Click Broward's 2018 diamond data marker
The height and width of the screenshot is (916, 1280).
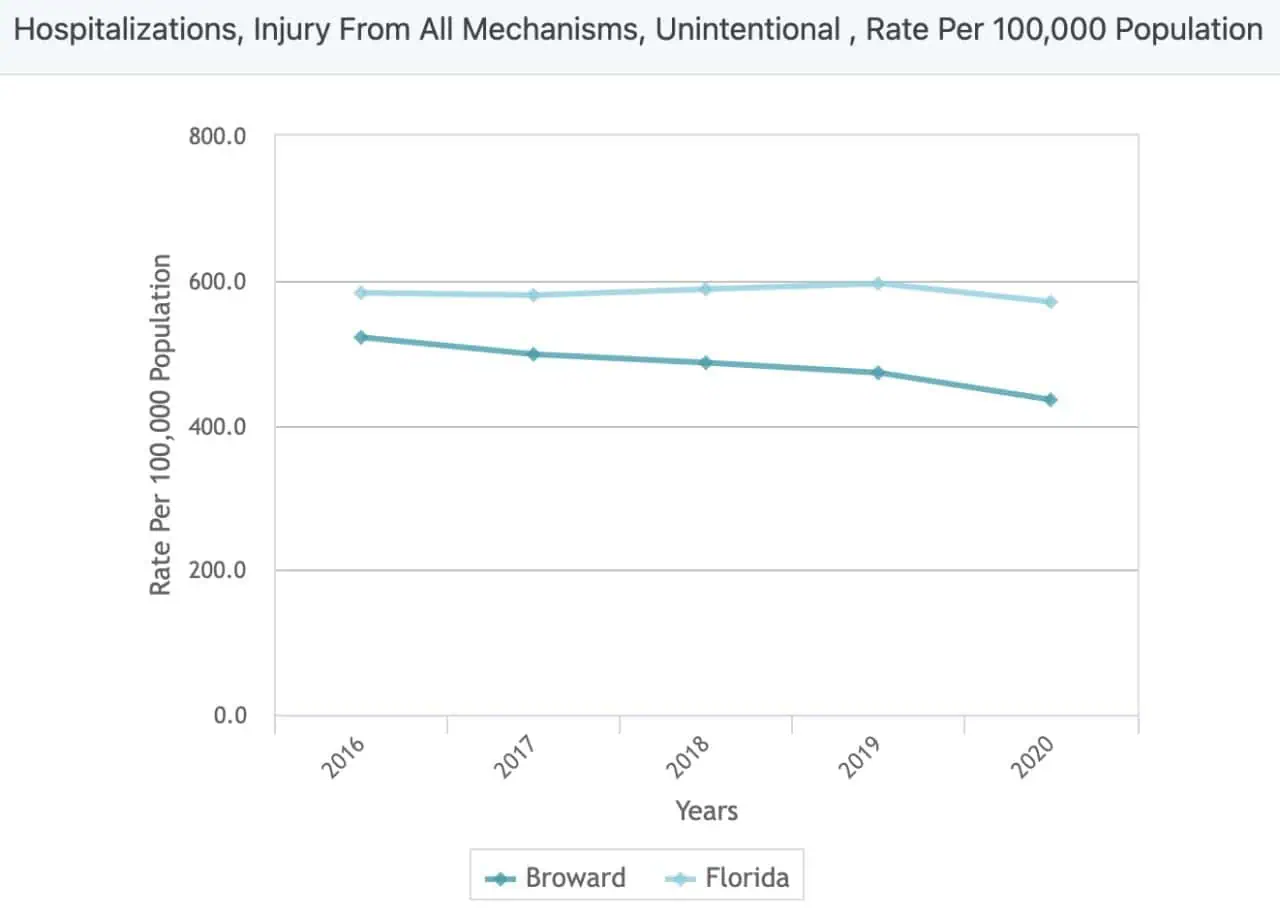(706, 363)
